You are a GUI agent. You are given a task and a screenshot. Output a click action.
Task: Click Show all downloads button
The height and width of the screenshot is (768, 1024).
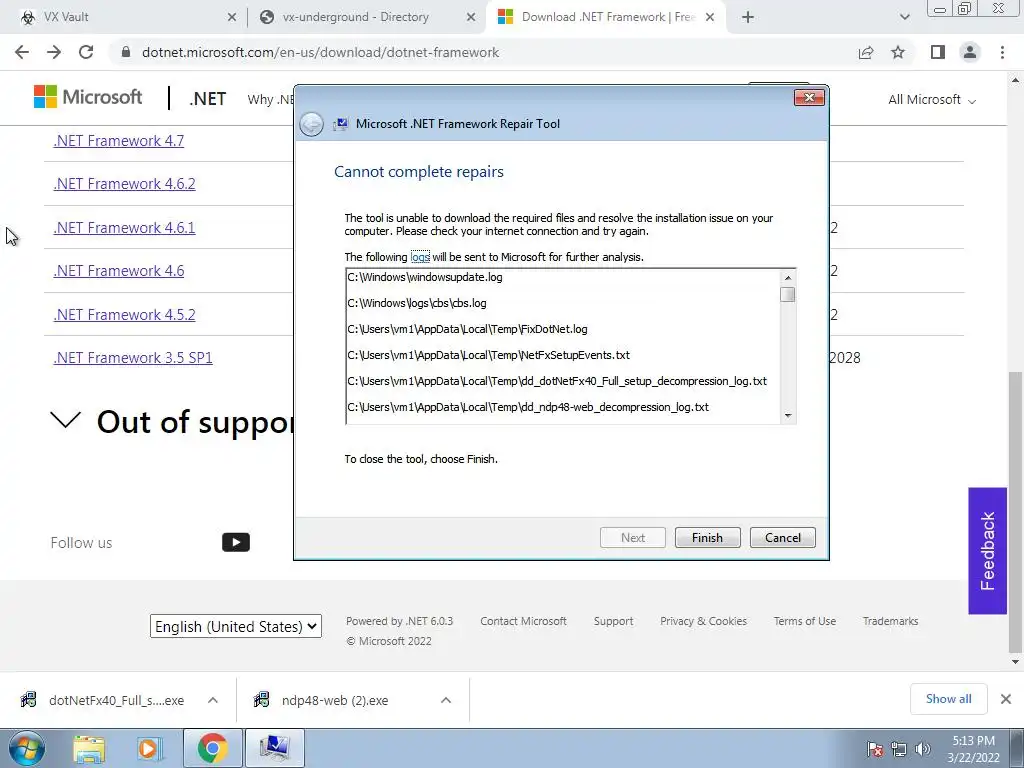[948, 699]
